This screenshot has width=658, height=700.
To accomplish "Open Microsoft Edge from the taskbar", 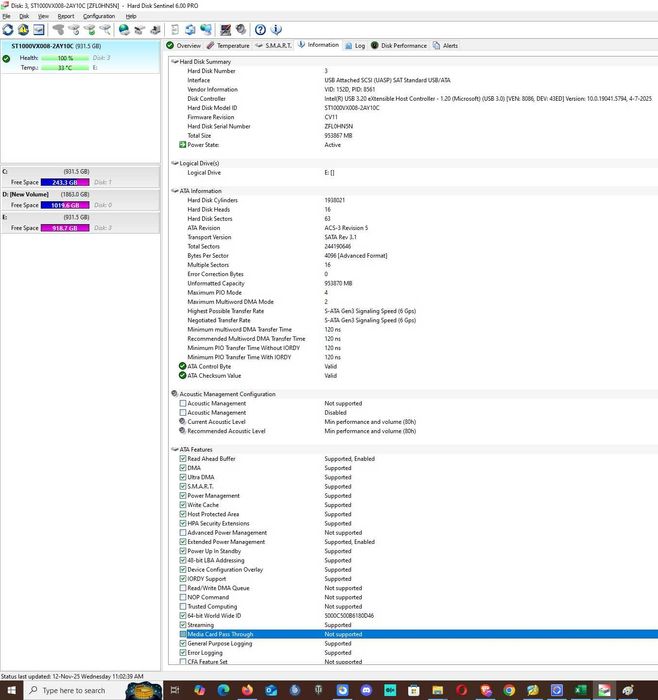I will tap(223, 690).
